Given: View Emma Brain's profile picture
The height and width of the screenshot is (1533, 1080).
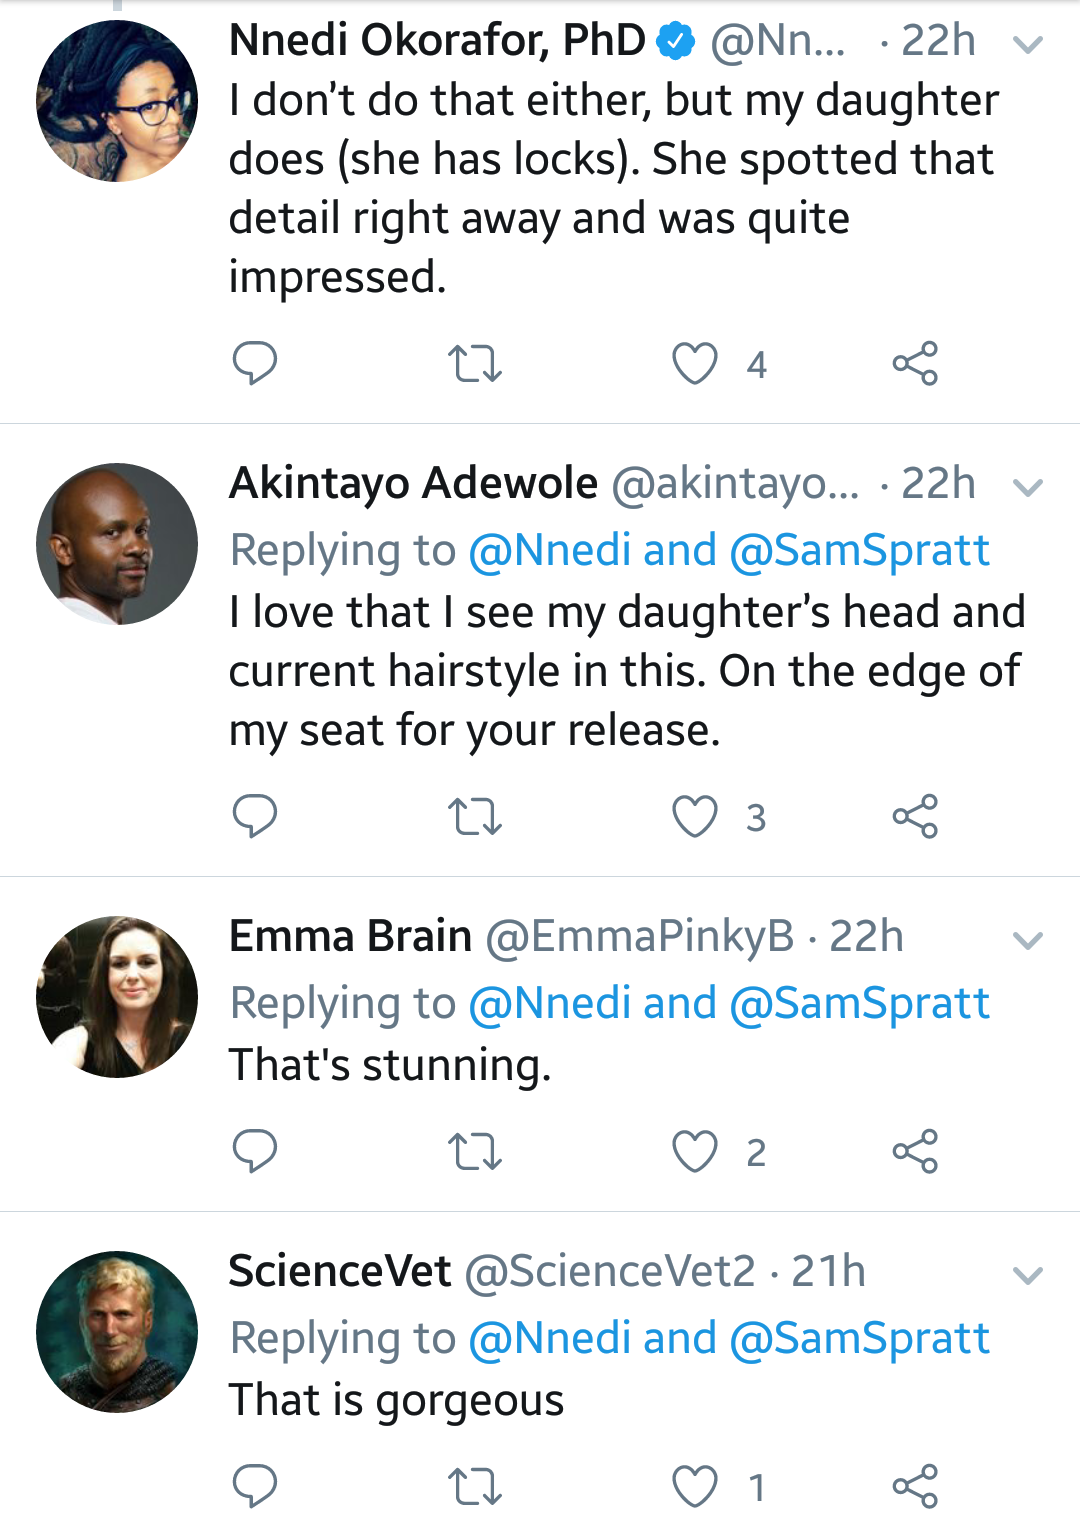Looking at the screenshot, I should (x=117, y=997).
